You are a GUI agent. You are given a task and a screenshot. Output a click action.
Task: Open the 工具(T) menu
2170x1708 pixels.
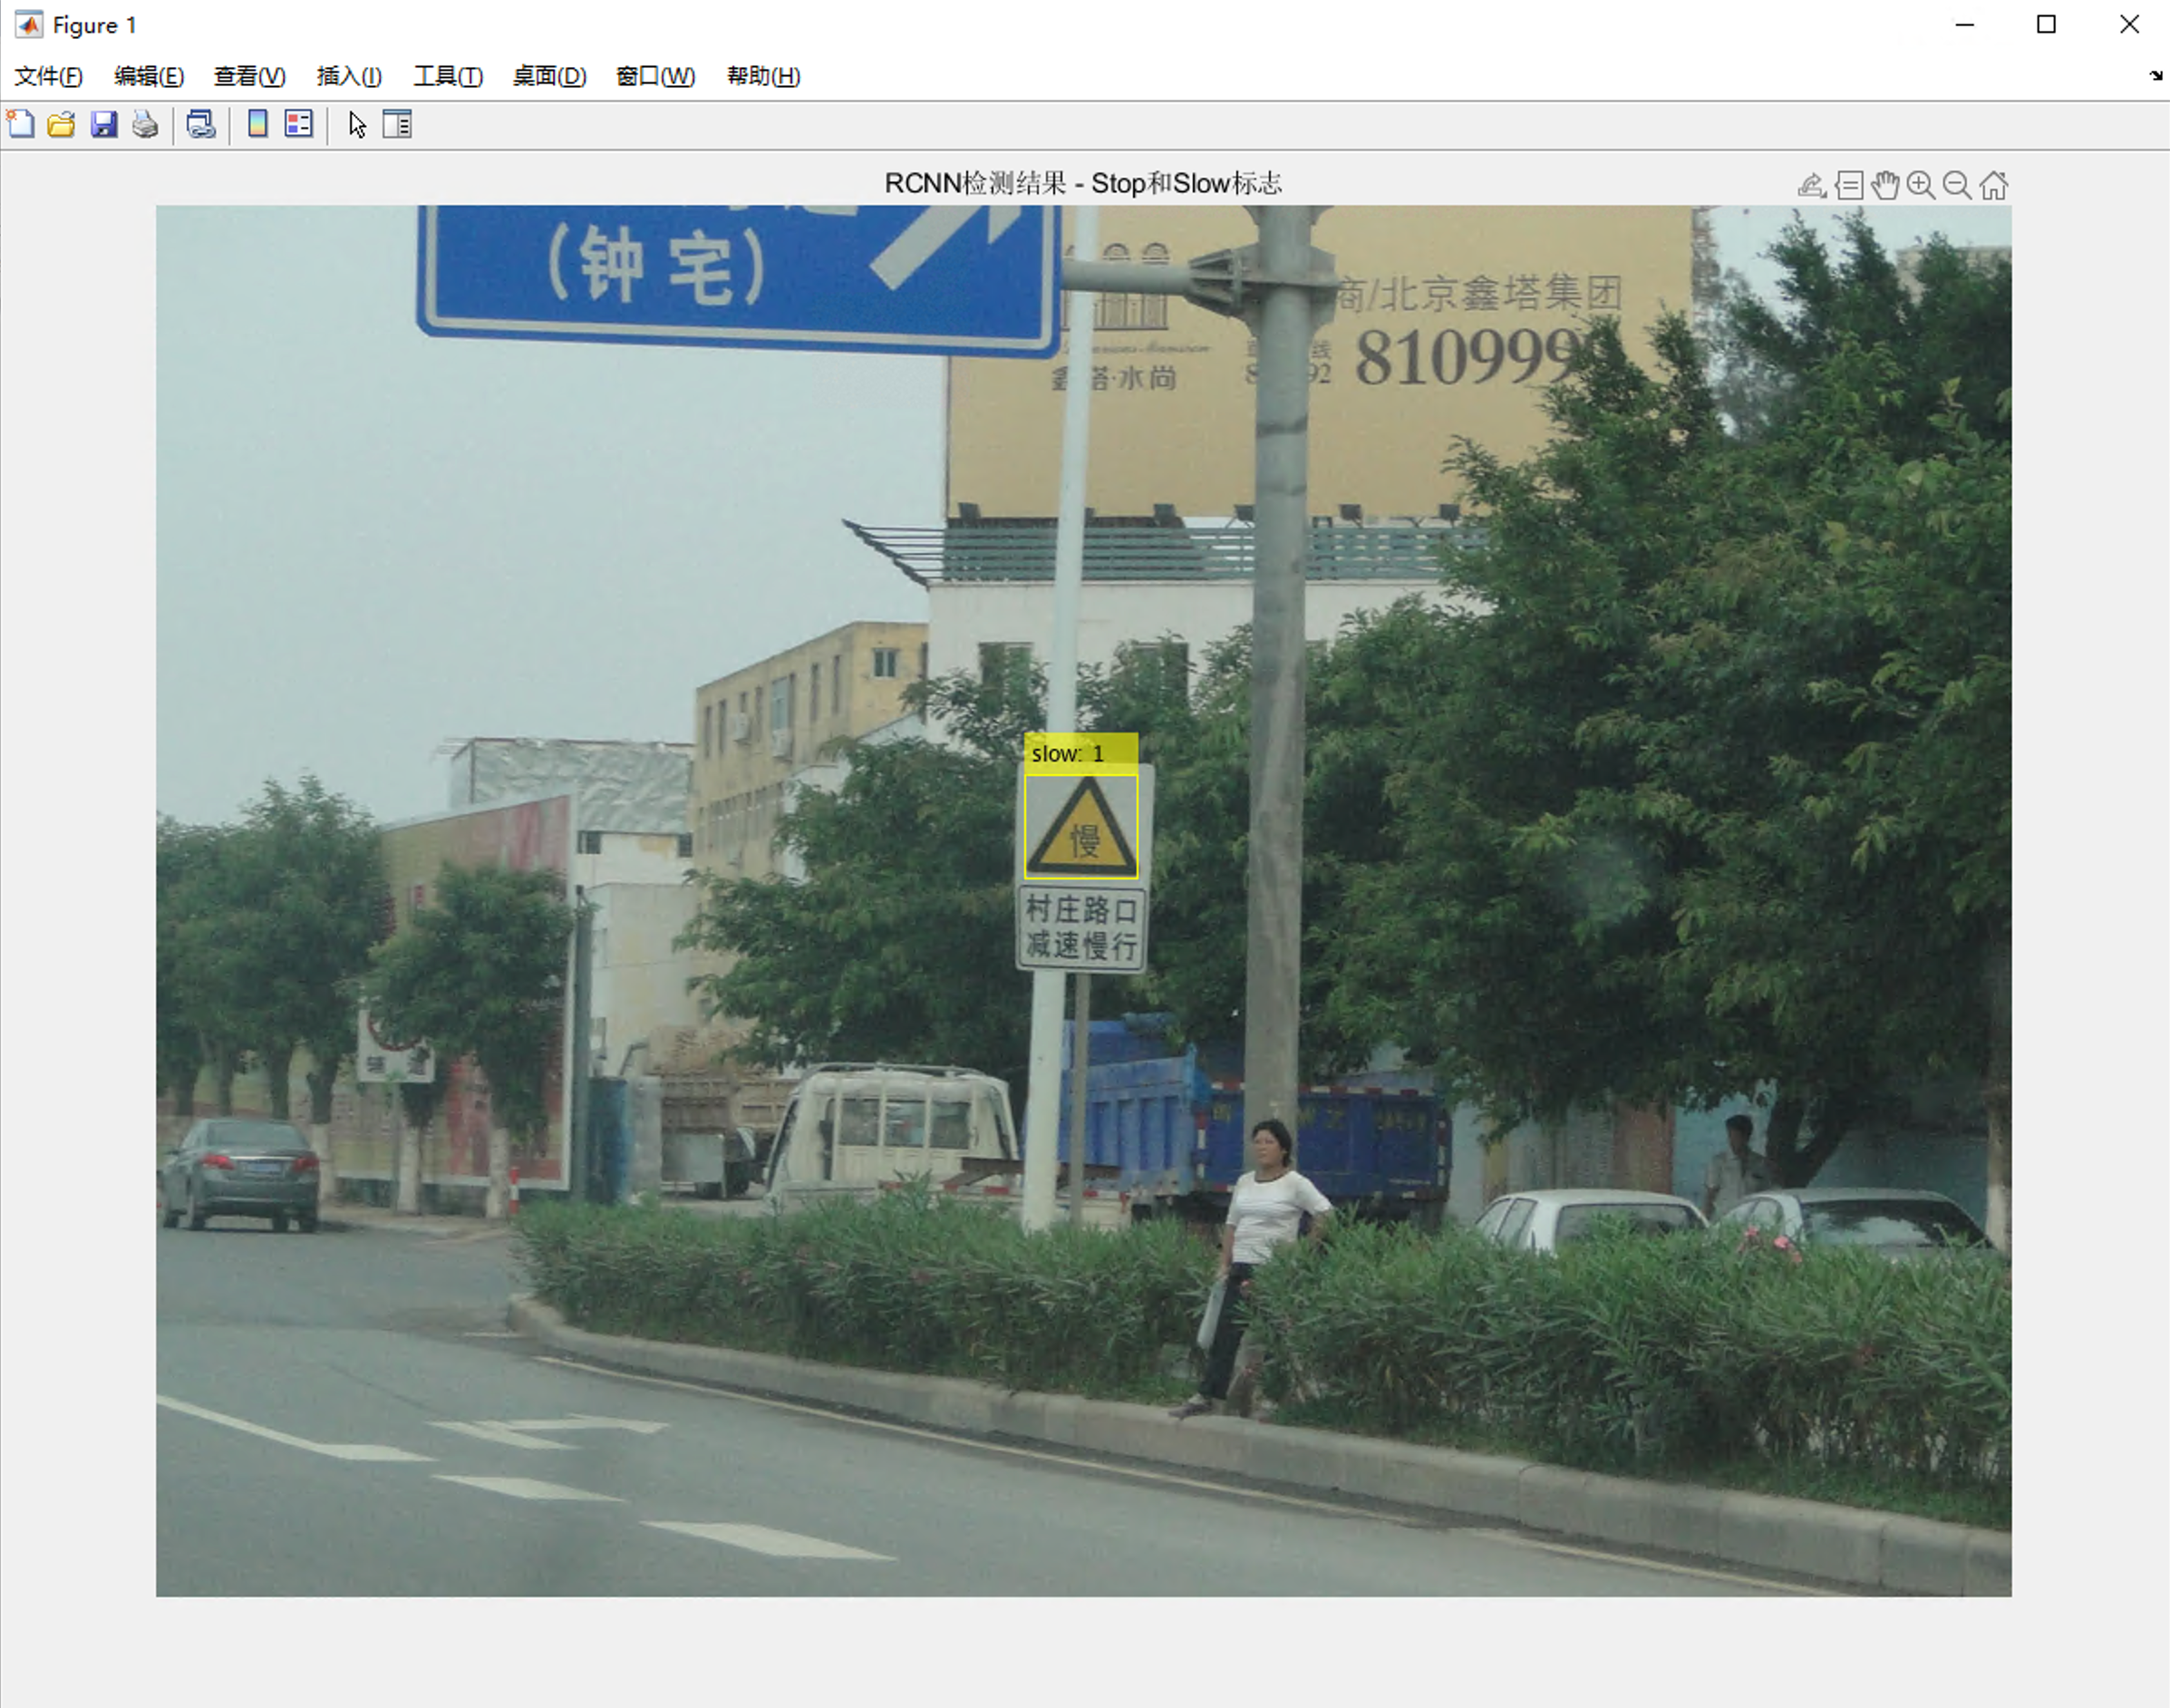coord(448,76)
